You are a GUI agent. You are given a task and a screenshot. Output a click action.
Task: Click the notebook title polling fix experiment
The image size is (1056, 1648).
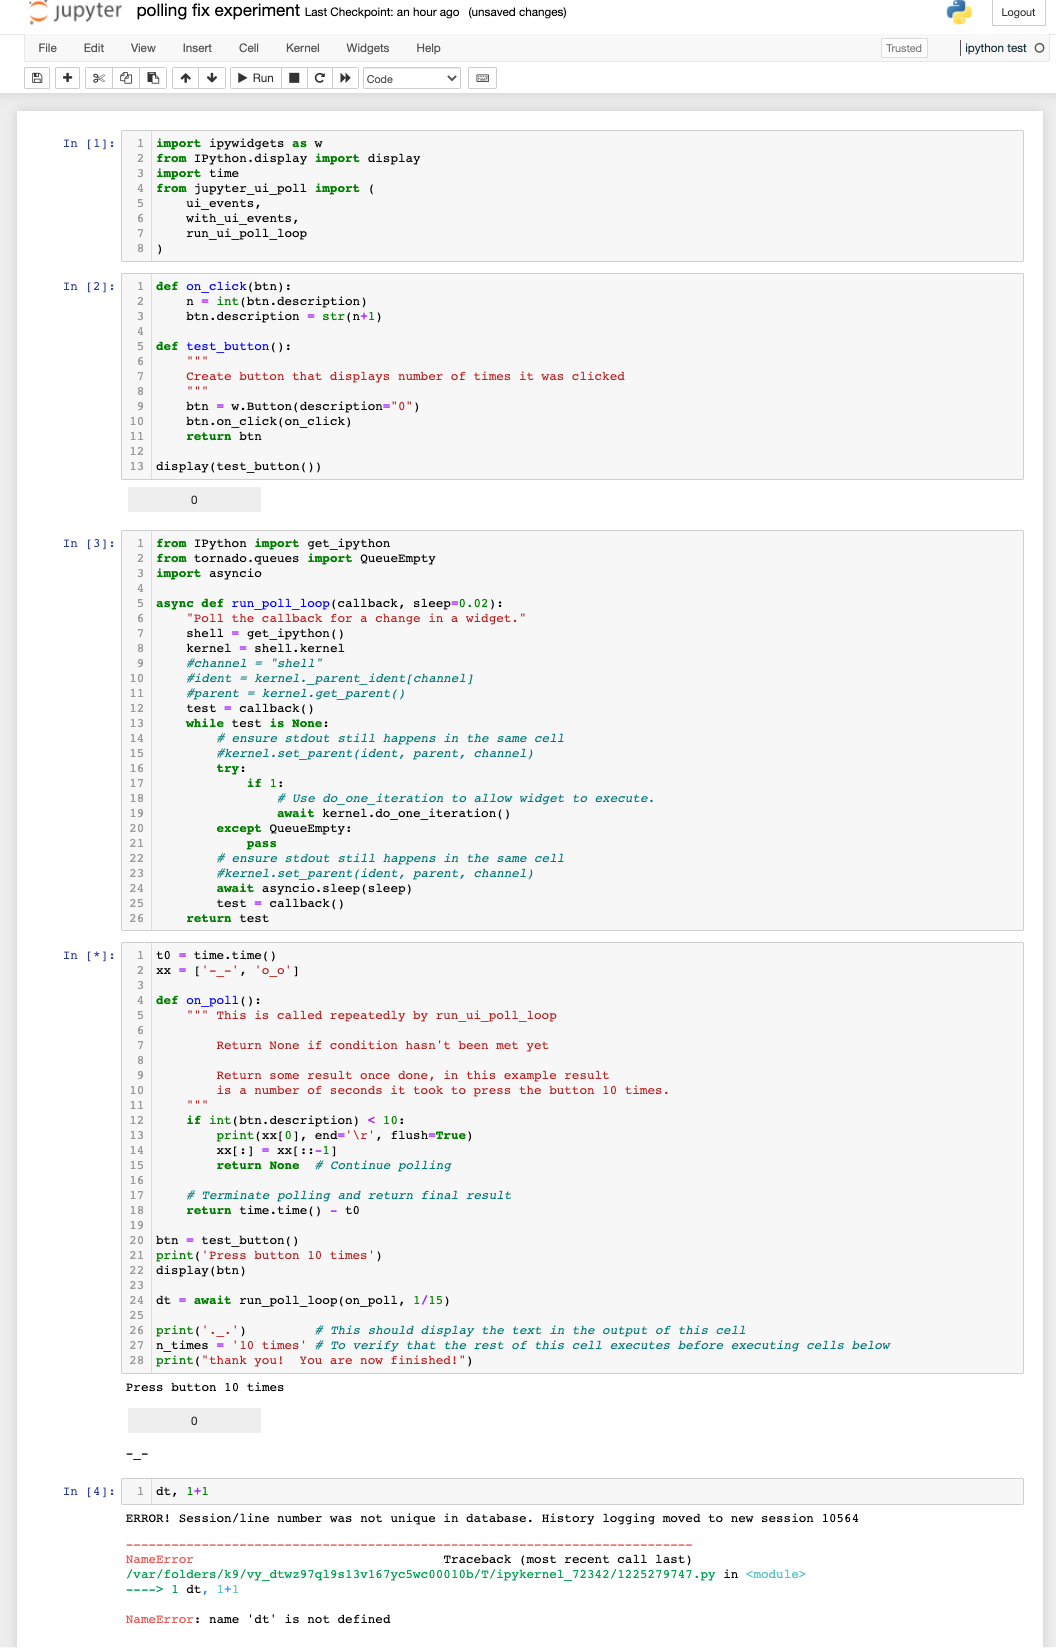(218, 11)
